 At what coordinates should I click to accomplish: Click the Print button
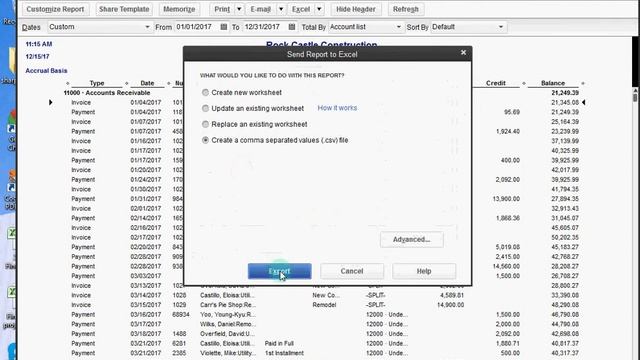click(x=222, y=9)
